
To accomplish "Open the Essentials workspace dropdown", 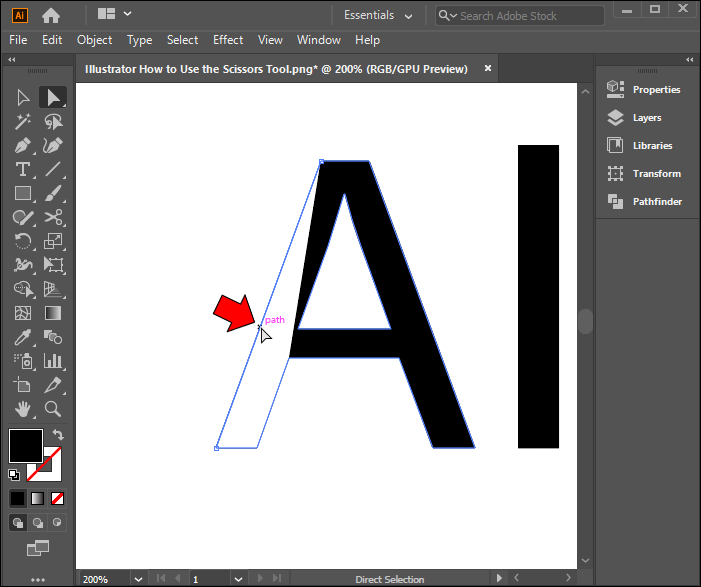I will click(378, 15).
